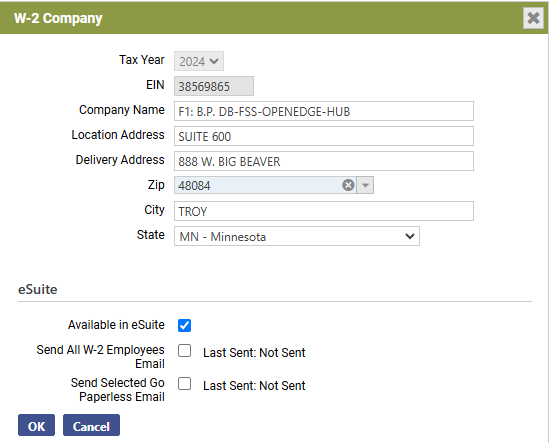The width and height of the screenshot is (549, 443).
Task: Click the City field containing TROY
Action: coord(324,211)
